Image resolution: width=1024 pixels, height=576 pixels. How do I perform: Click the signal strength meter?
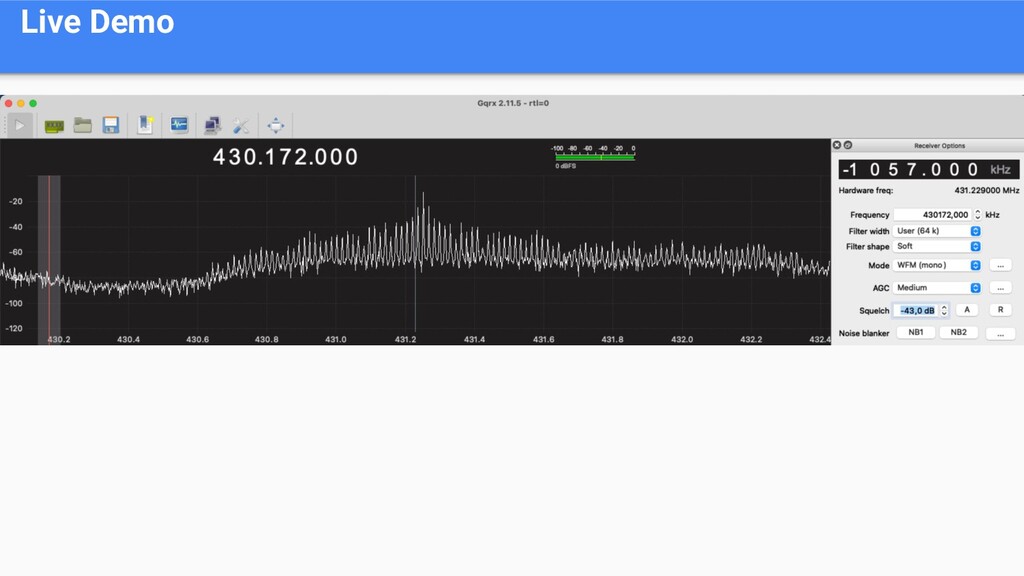pyautogui.click(x=594, y=157)
